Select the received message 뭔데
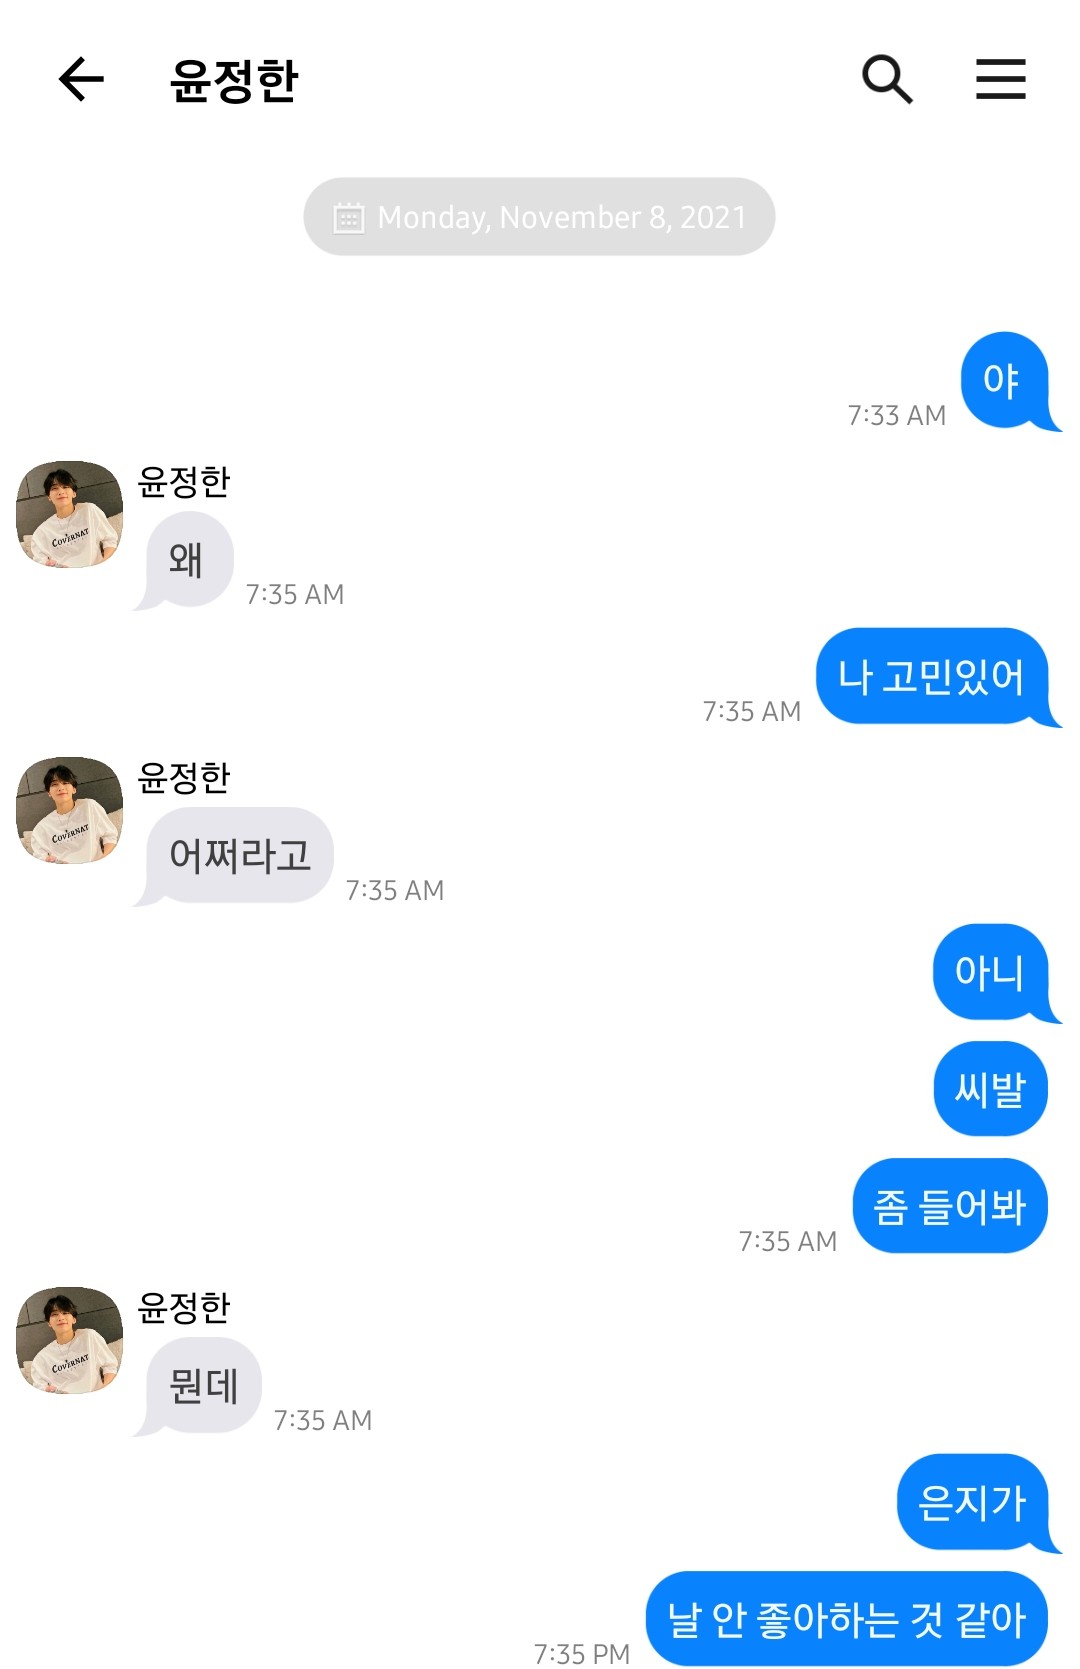Screen dimensions: 1080x1669 204,1385
